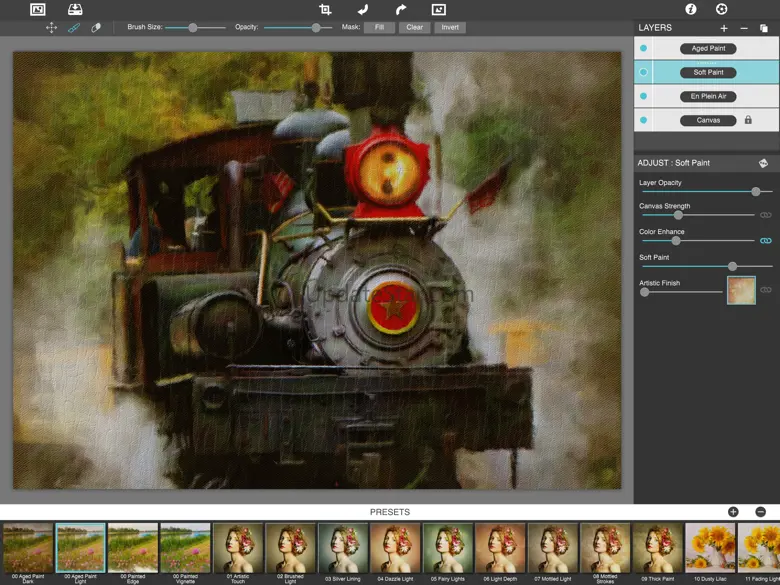This screenshot has height=585, width=780.
Task: Click the undo arrow
Action: click(x=363, y=9)
